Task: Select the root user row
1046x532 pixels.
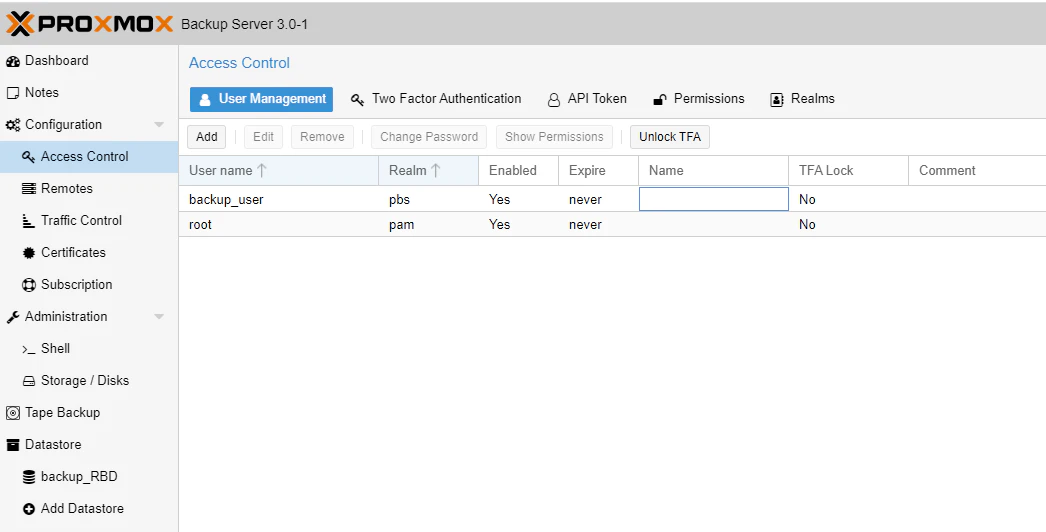Action: (612, 224)
